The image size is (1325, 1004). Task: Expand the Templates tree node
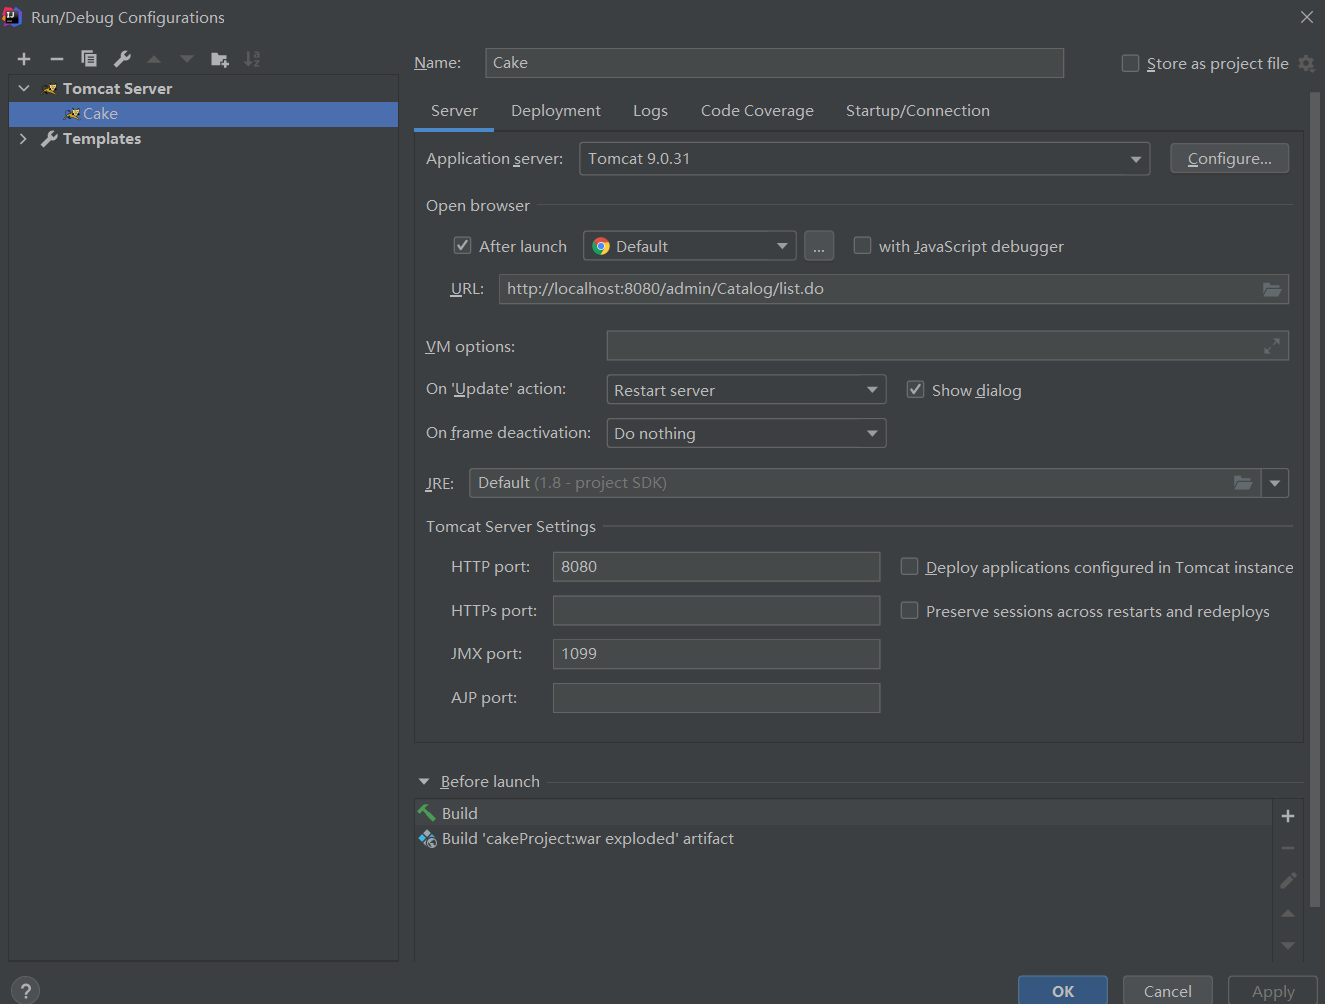coord(24,139)
